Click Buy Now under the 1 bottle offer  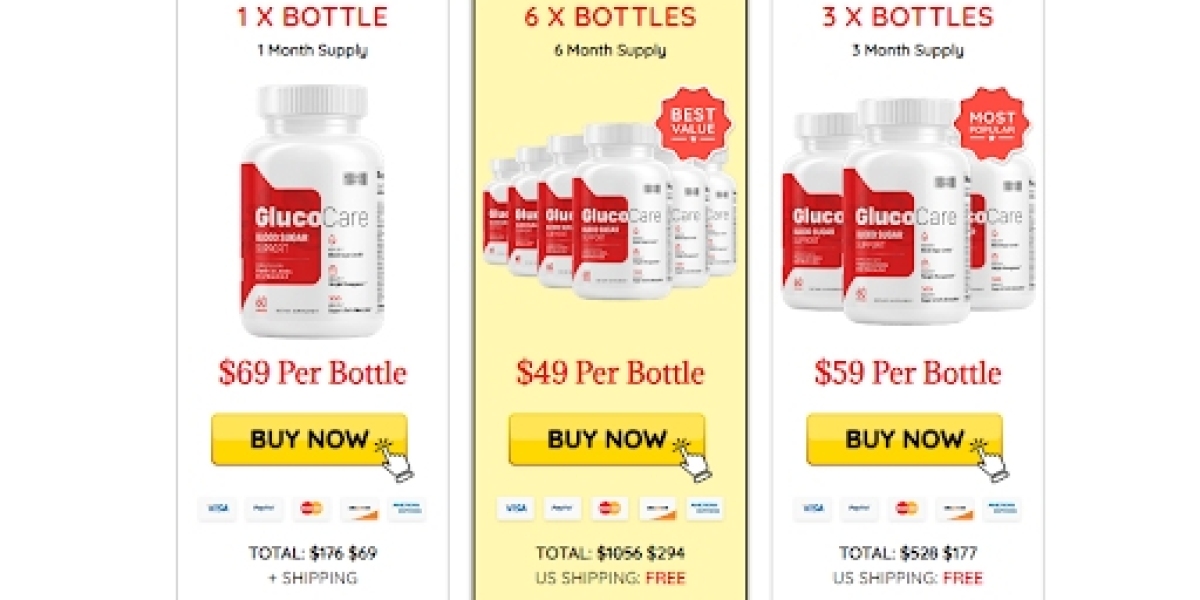click(309, 440)
